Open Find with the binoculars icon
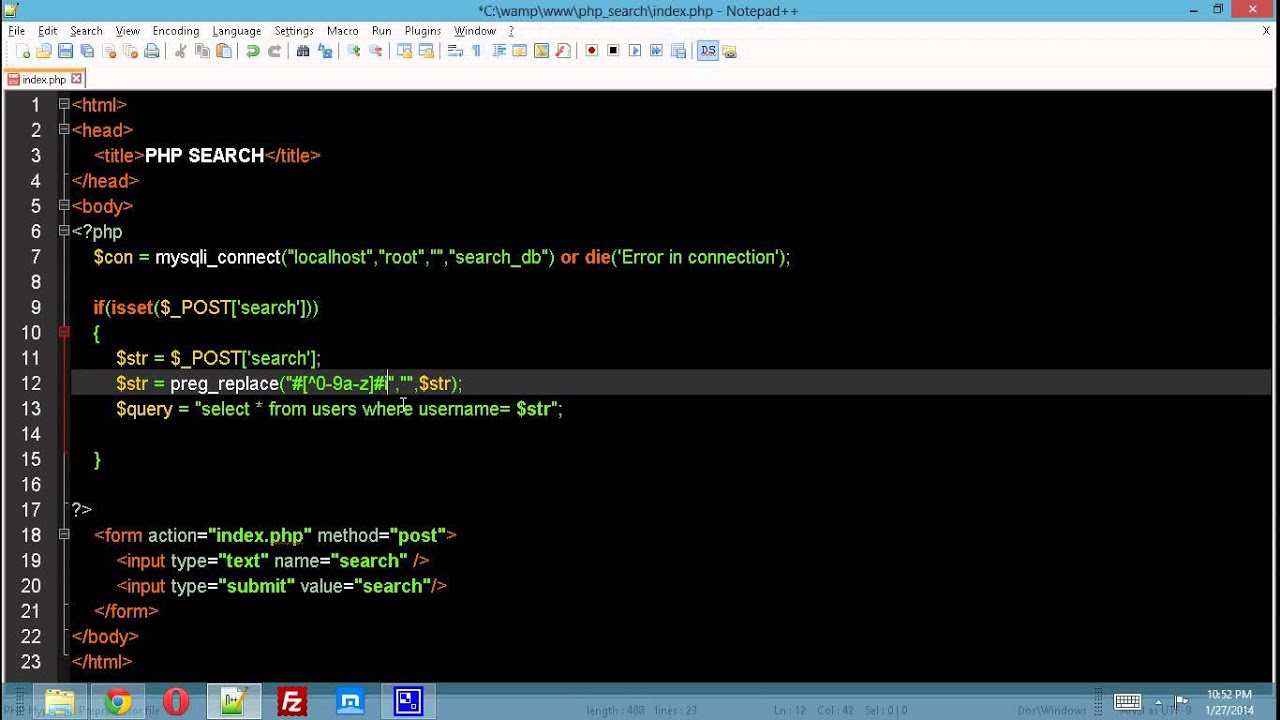Image resolution: width=1280 pixels, height=720 pixels. (303, 51)
